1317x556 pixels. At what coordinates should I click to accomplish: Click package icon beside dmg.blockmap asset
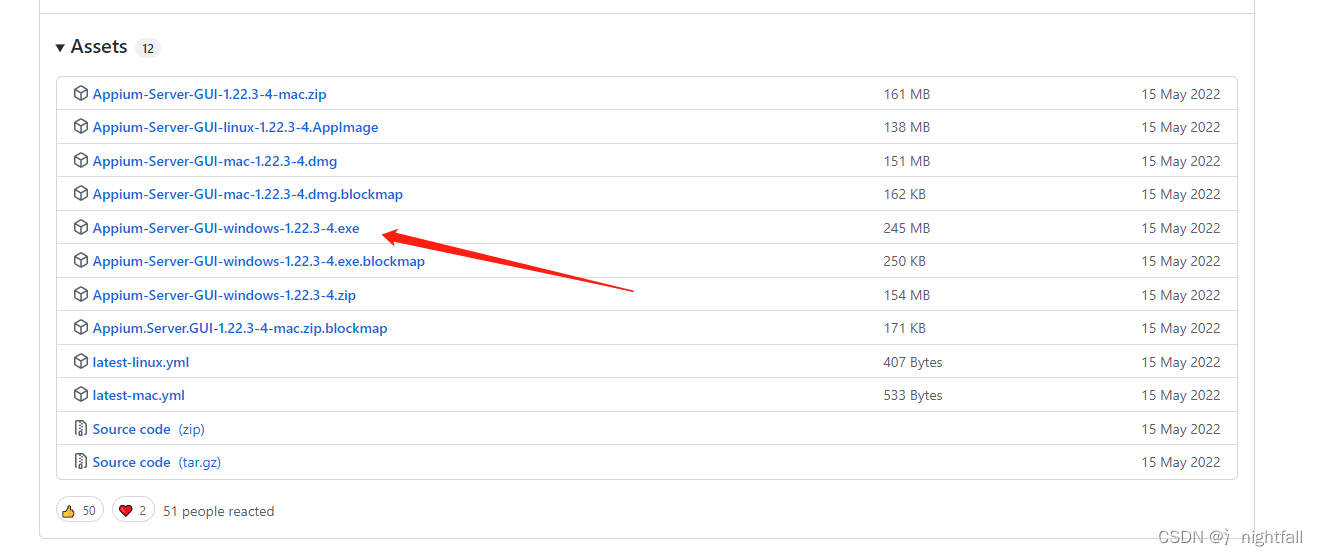[x=81, y=194]
